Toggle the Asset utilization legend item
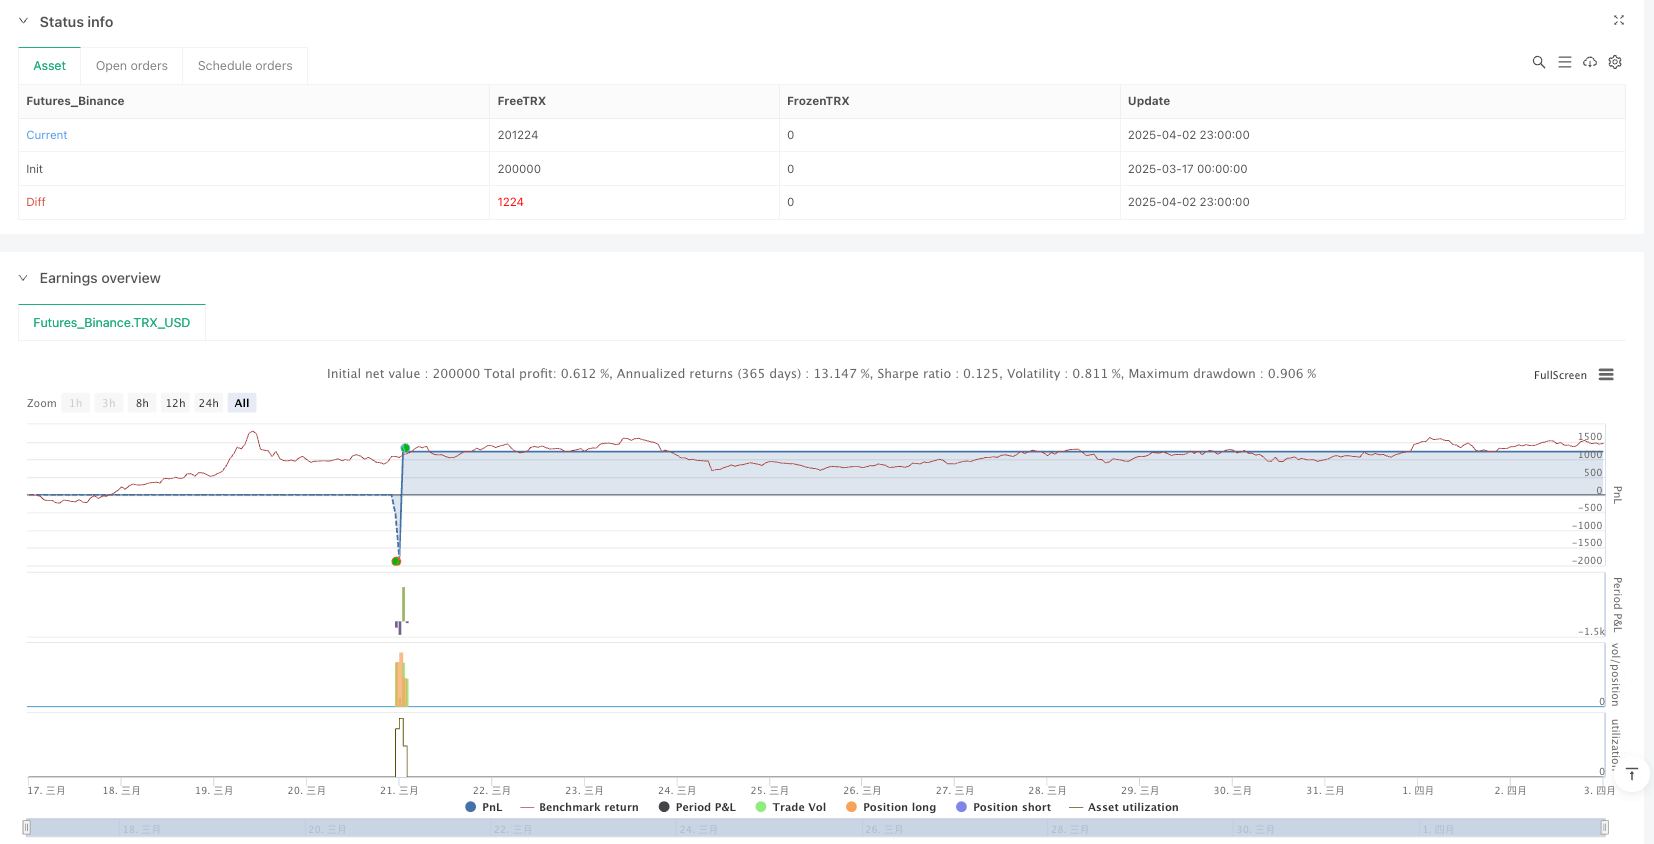Viewport: 1654px width, 844px height. 1124,807
